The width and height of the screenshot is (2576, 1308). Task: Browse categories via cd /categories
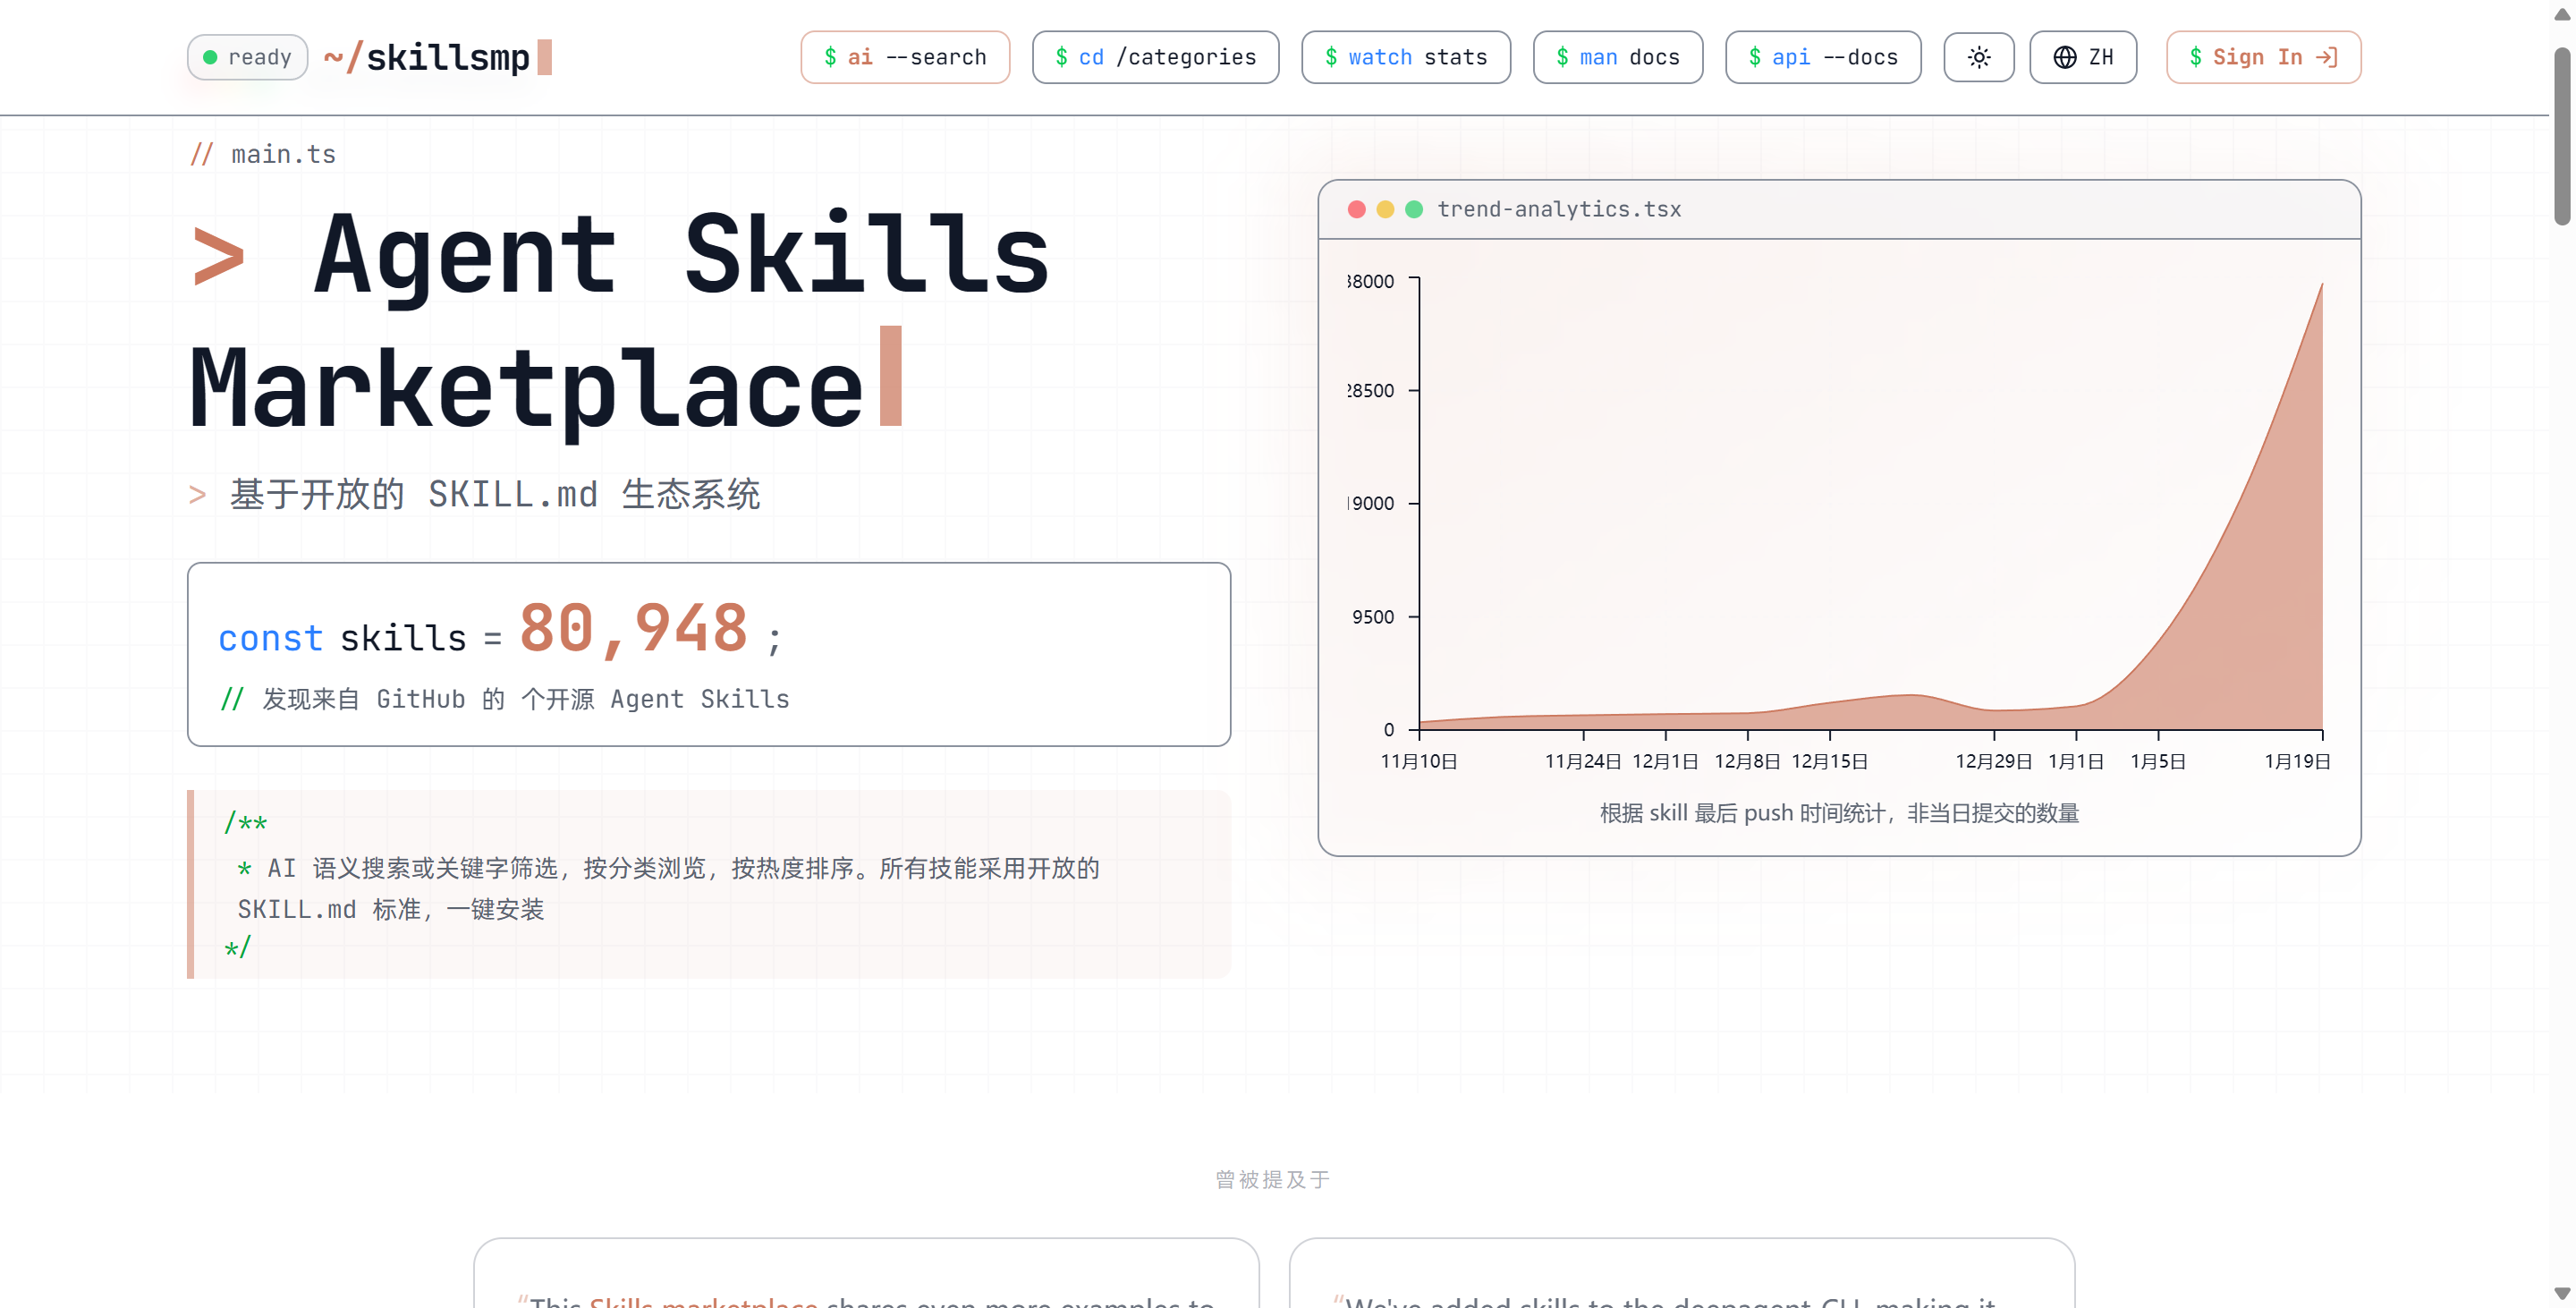[x=1156, y=57]
